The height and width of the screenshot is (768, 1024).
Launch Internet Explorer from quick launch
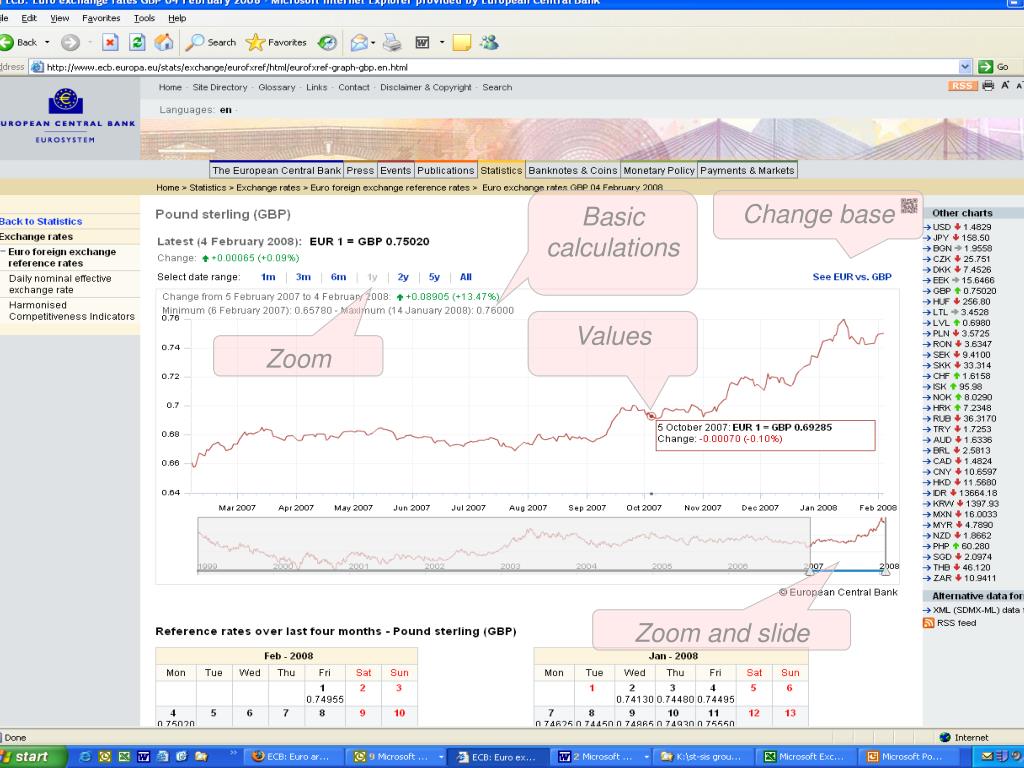point(86,756)
